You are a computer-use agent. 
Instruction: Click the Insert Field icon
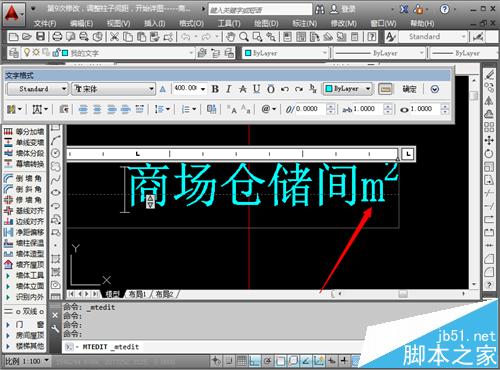[x=211, y=109]
